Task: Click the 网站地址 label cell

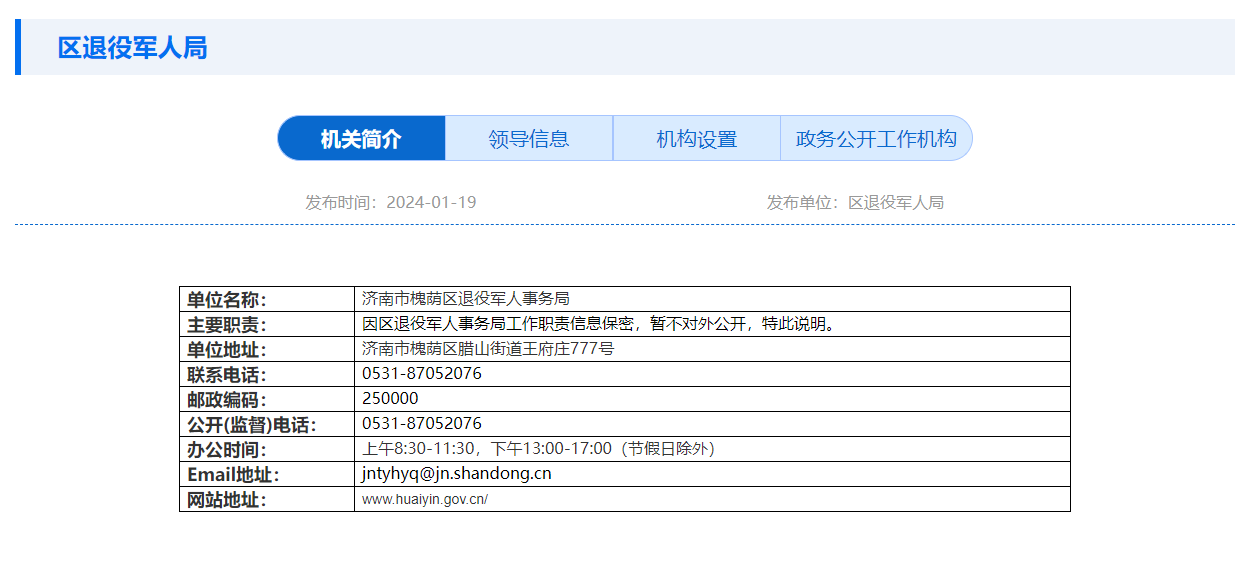Action: click(x=267, y=499)
